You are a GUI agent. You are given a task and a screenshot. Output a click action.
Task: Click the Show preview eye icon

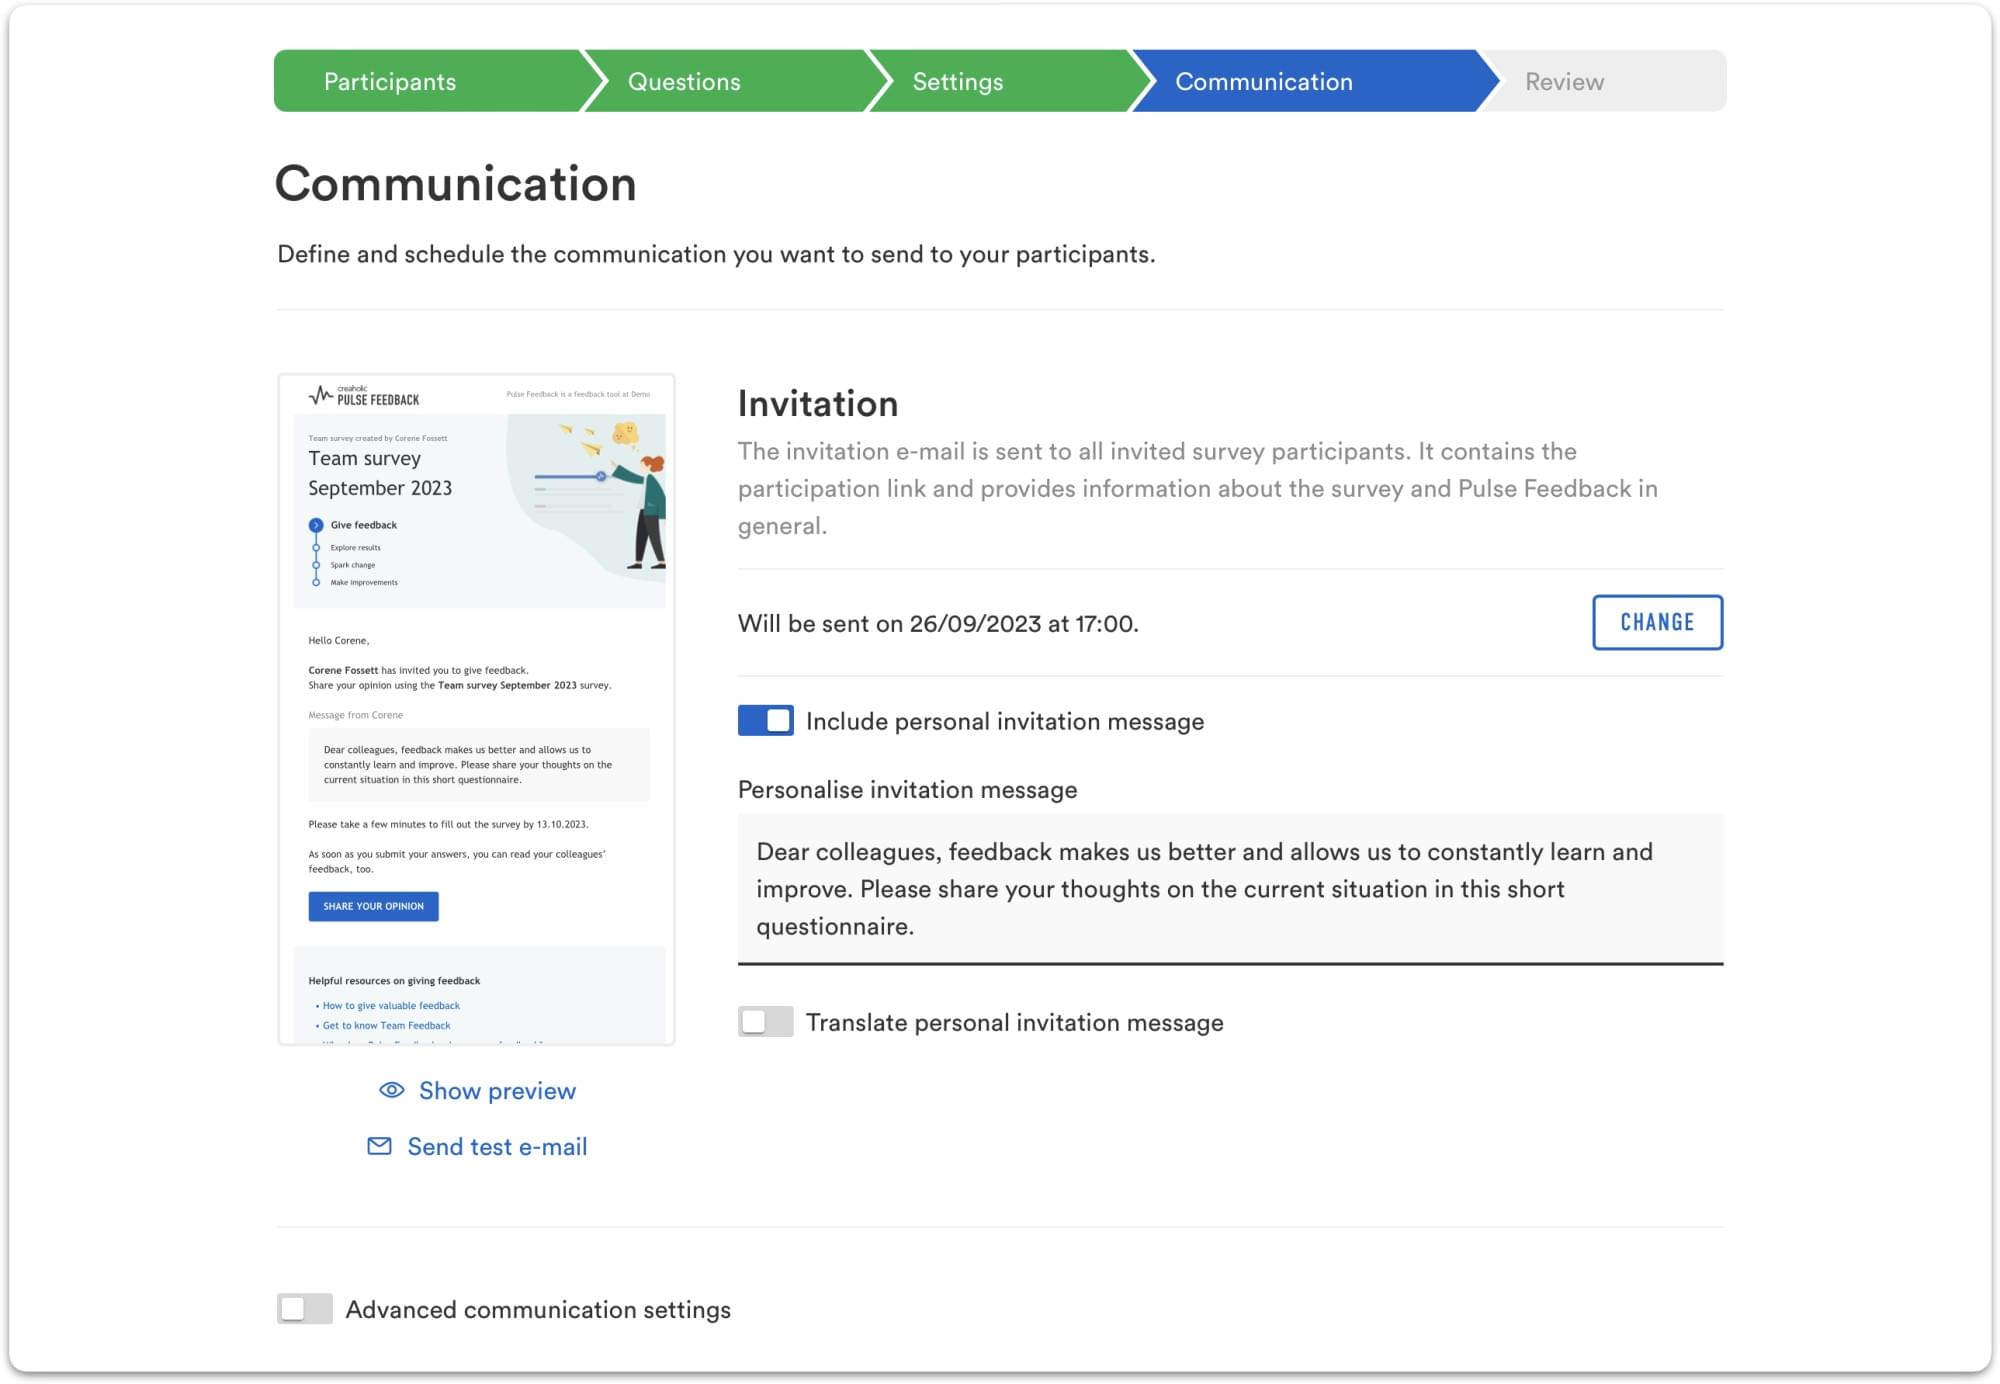(390, 1090)
